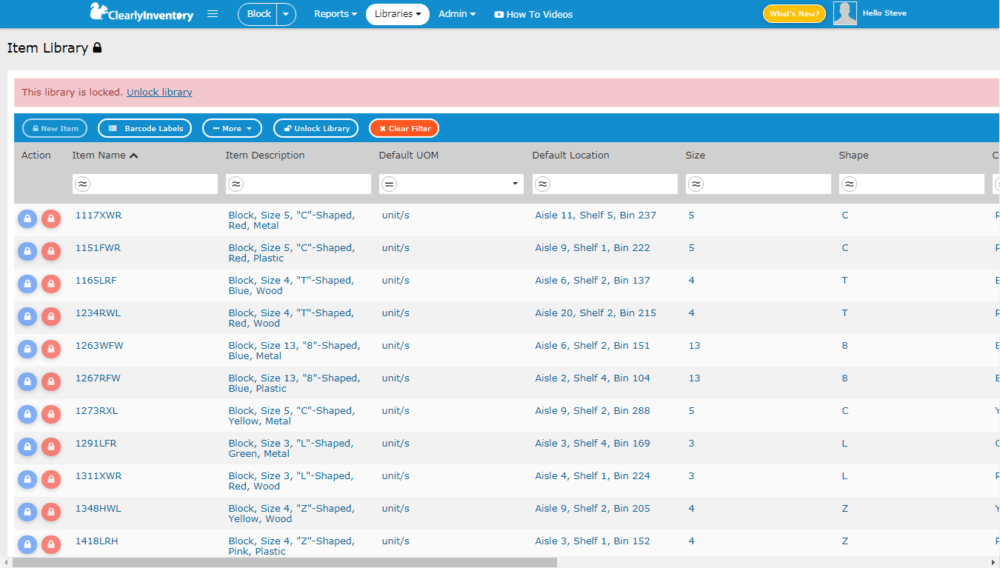
Task: Click Hello Steve user greeting
Action: pos(884,13)
